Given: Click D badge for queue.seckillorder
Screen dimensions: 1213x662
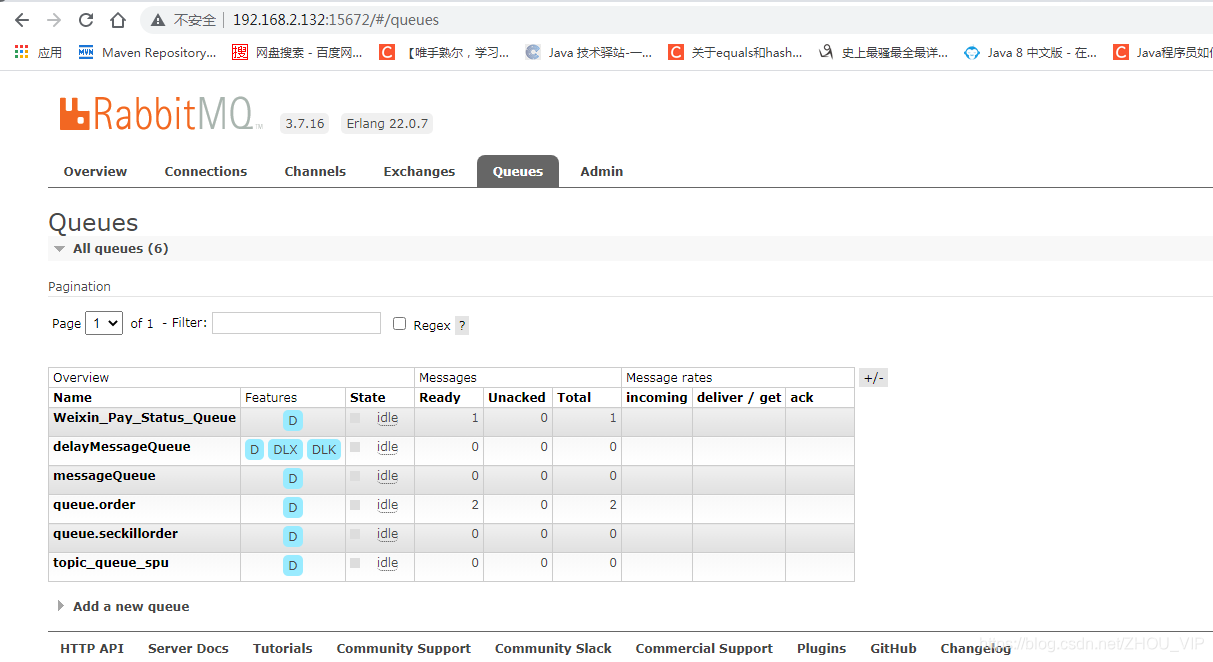Looking at the screenshot, I should coord(292,537).
